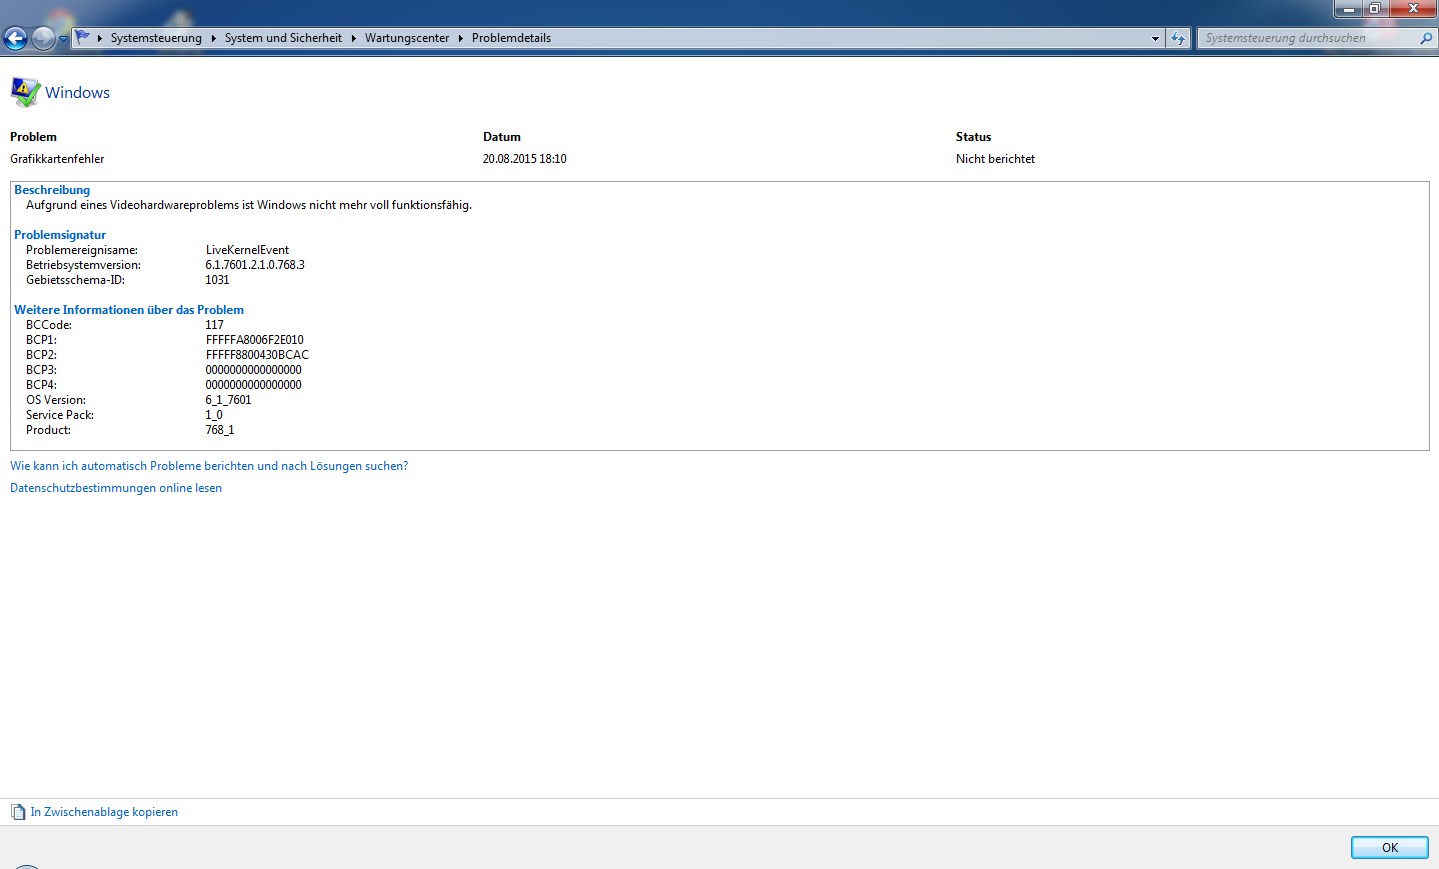Screen dimensions: 1439x869
Task: Expand arrow after Systemsteuerung breadcrumb
Action: 213,38
